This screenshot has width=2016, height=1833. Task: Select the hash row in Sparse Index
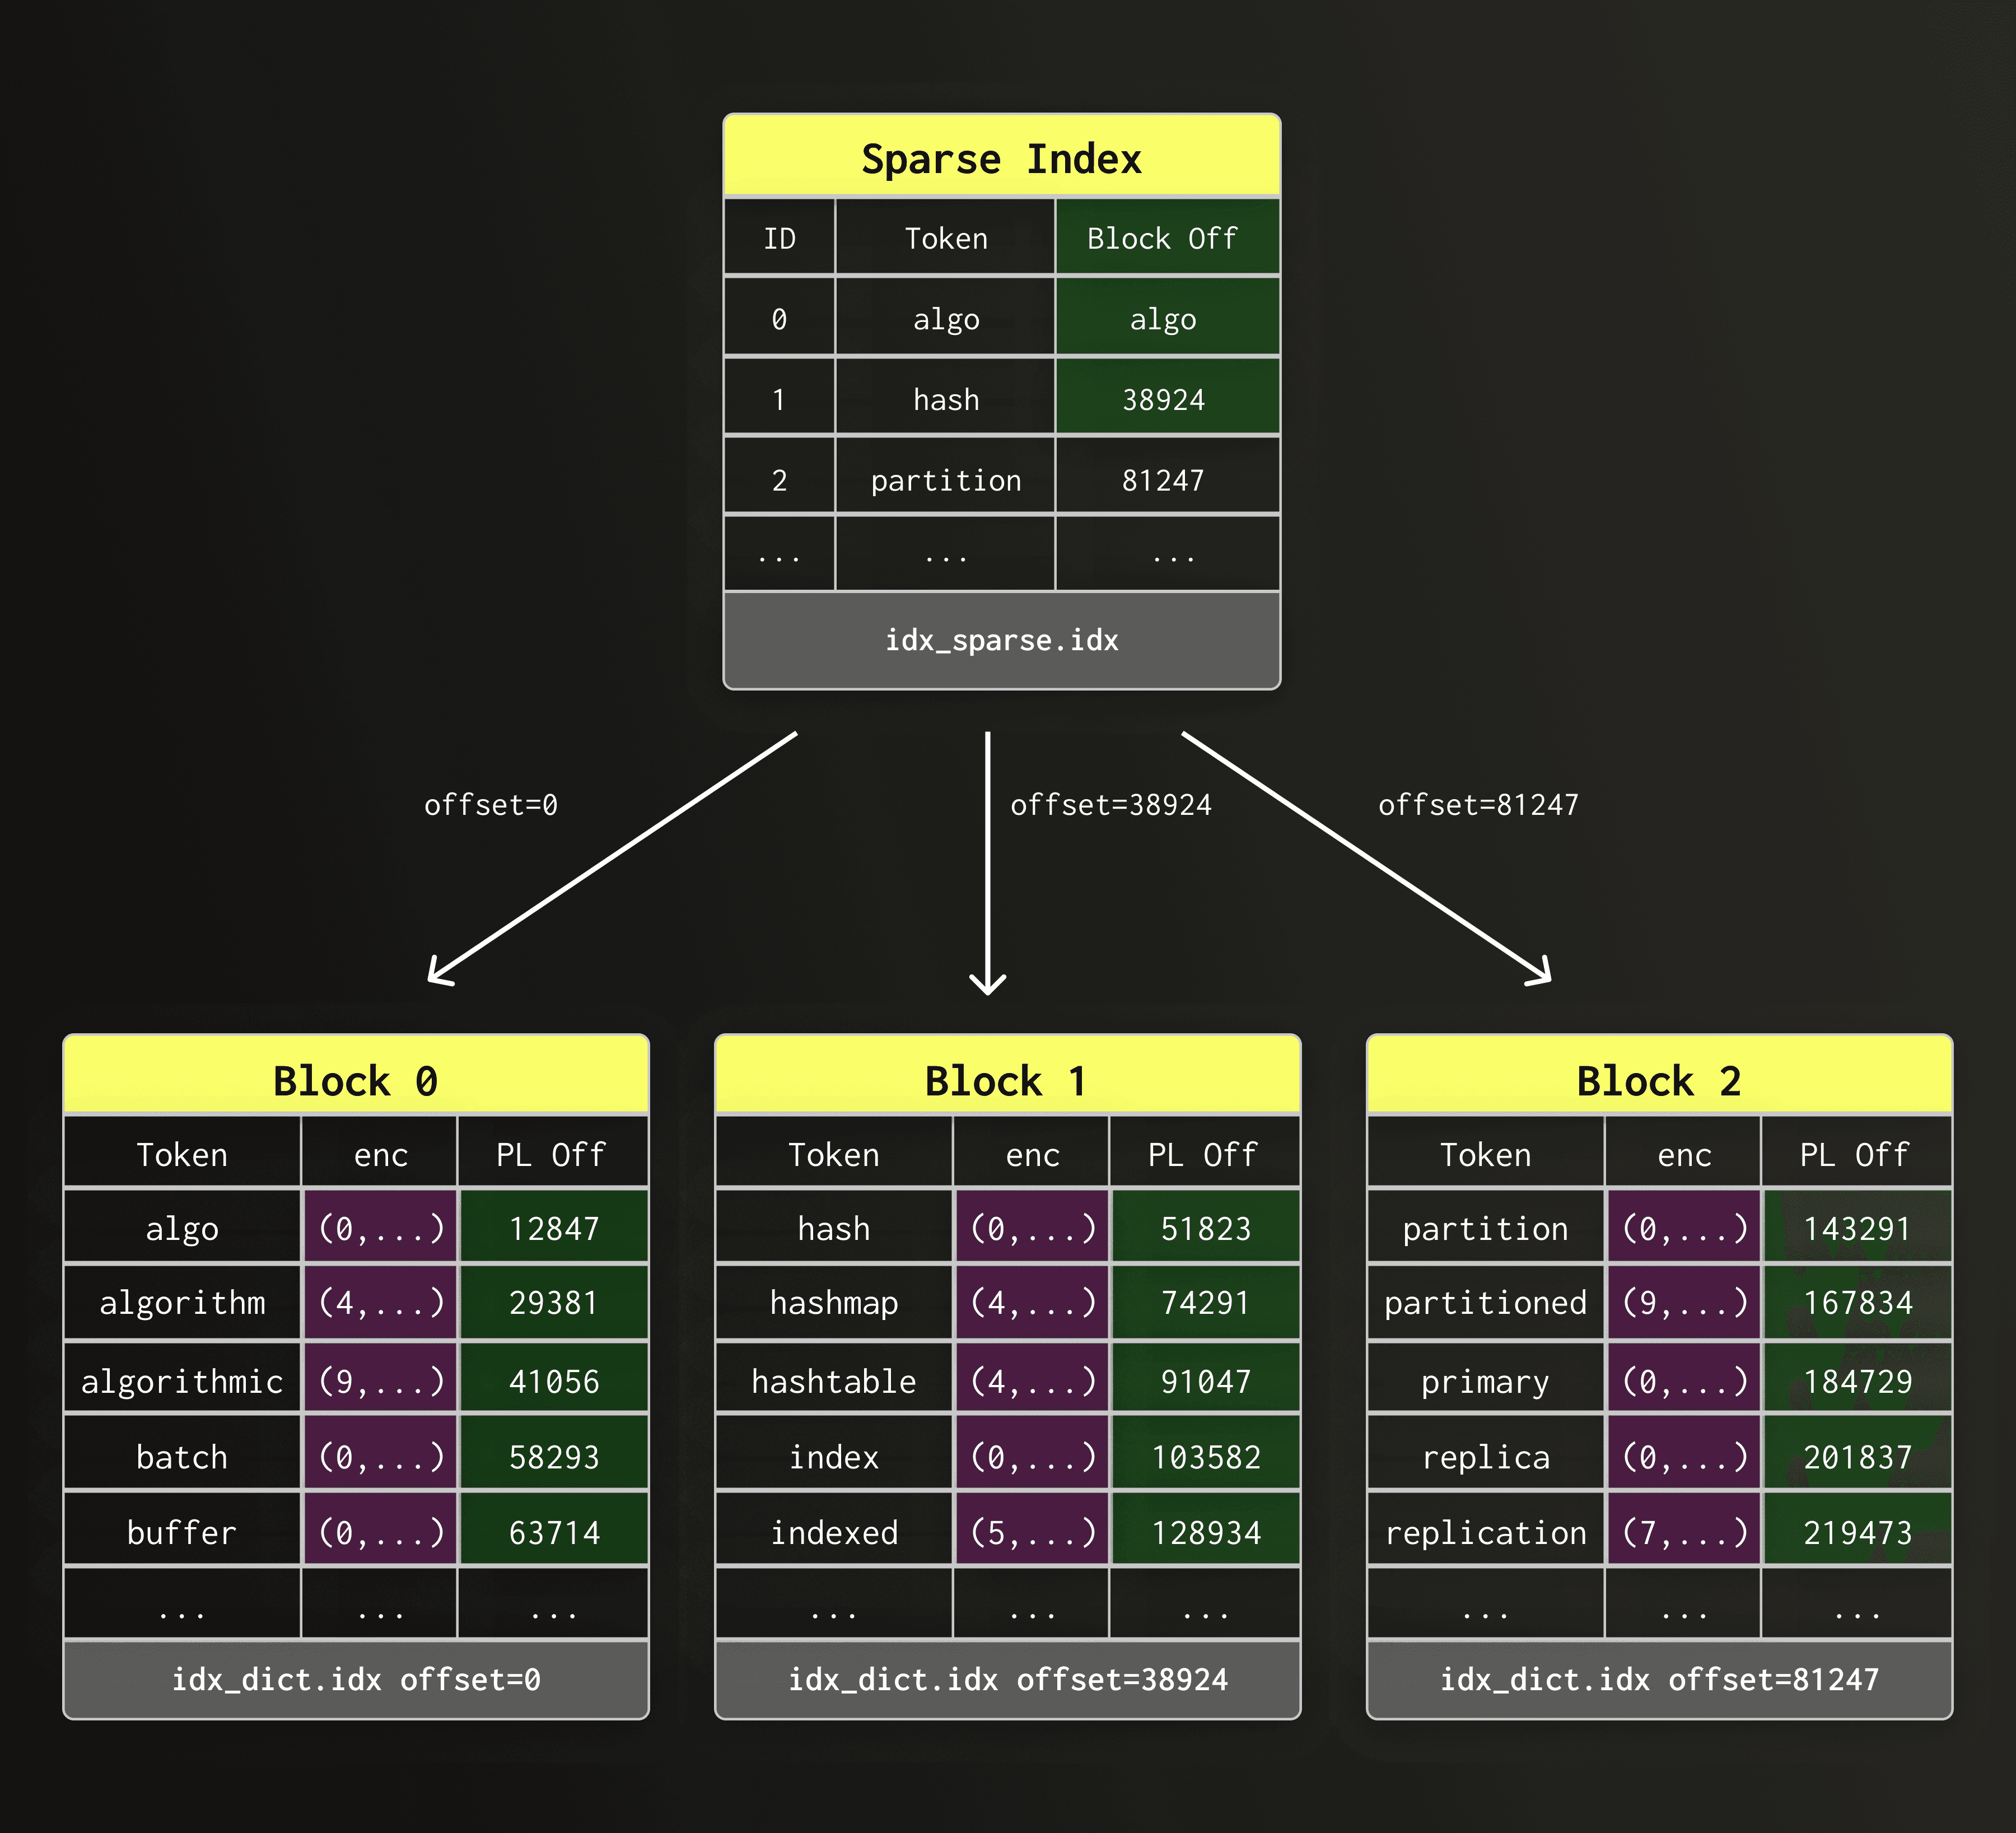(x=945, y=398)
